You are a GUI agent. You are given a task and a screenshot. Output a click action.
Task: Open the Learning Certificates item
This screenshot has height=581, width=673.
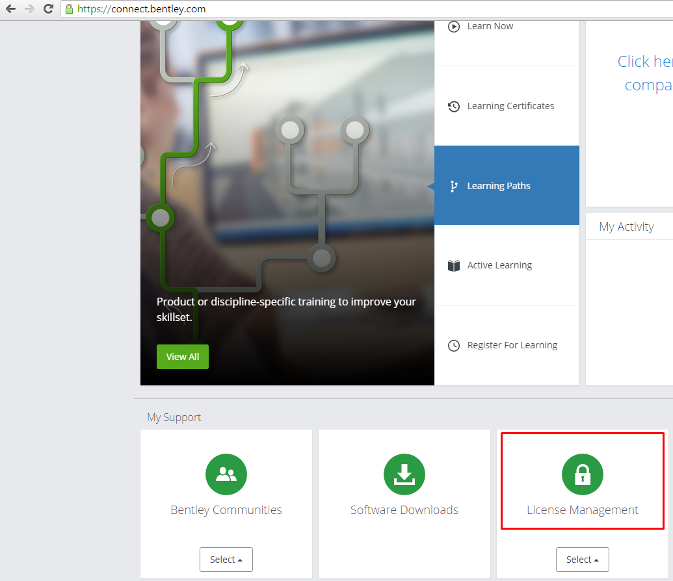[506, 106]
